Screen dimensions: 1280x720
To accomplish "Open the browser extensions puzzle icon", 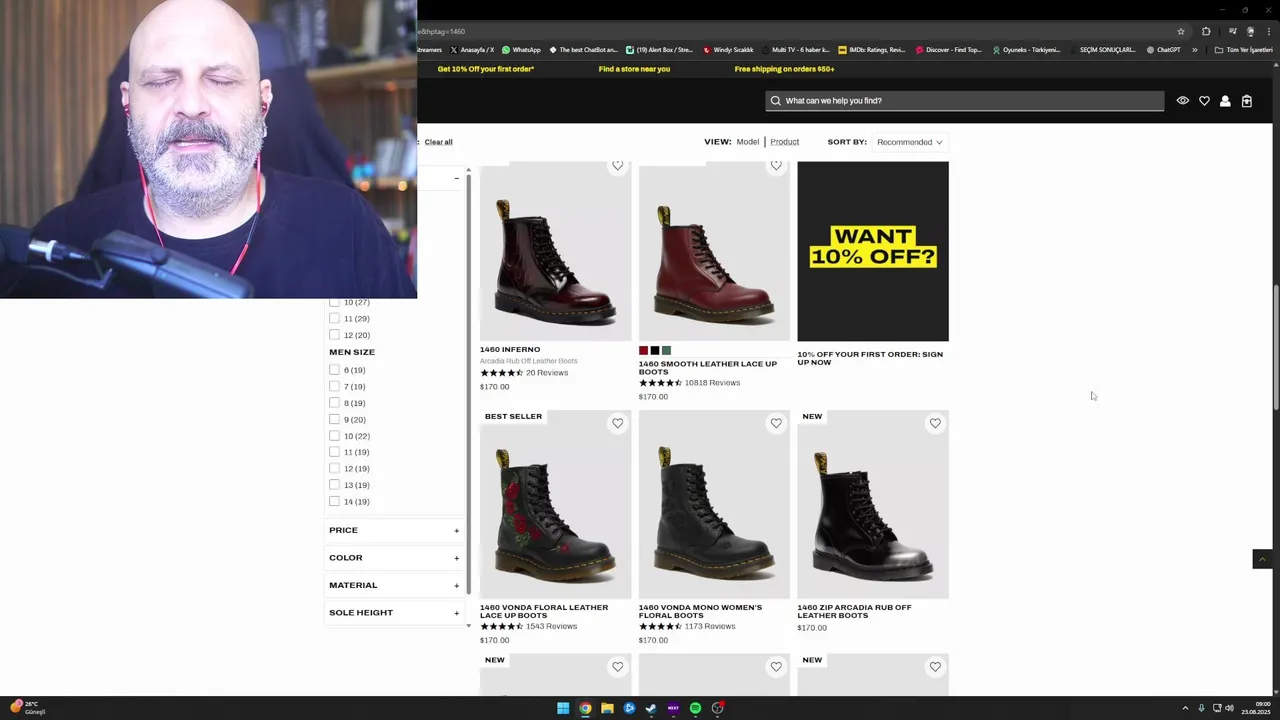I will coord(1206,31).
